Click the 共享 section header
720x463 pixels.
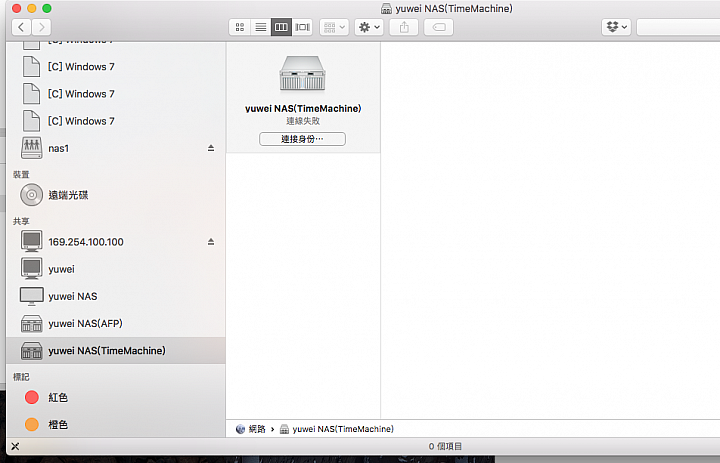point(21,221)
